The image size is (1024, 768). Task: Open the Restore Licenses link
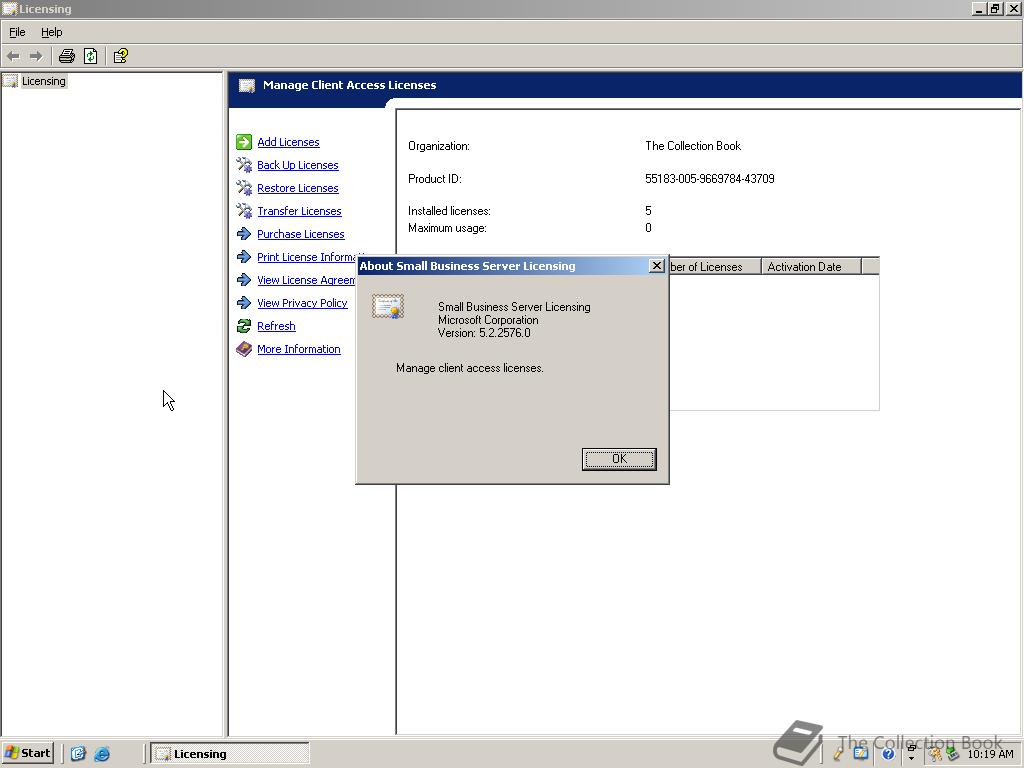[x=297, y=187]
